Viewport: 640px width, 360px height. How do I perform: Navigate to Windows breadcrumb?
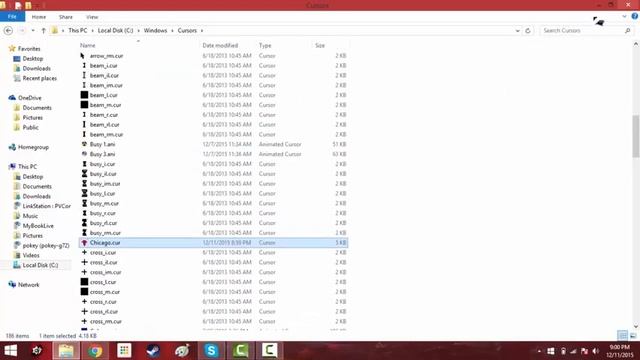[155, 31]
